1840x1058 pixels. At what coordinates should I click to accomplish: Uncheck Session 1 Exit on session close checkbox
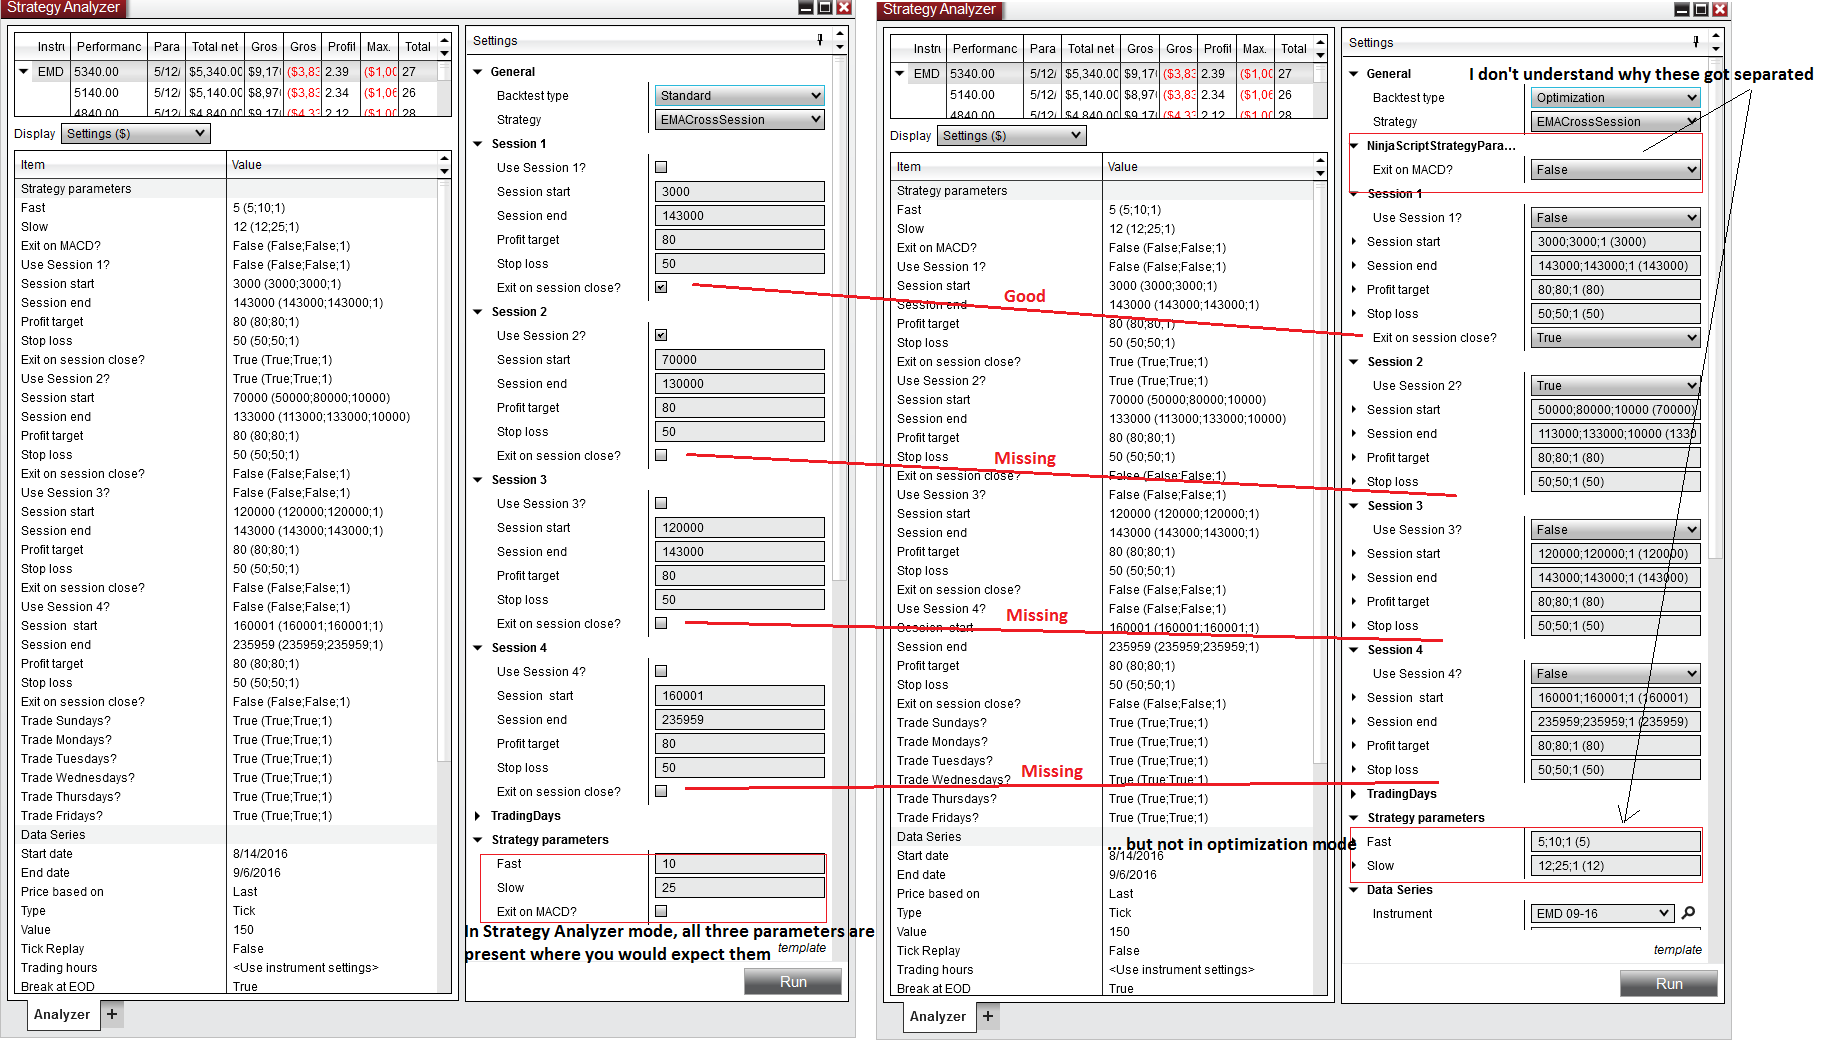(x=661, y=287)
